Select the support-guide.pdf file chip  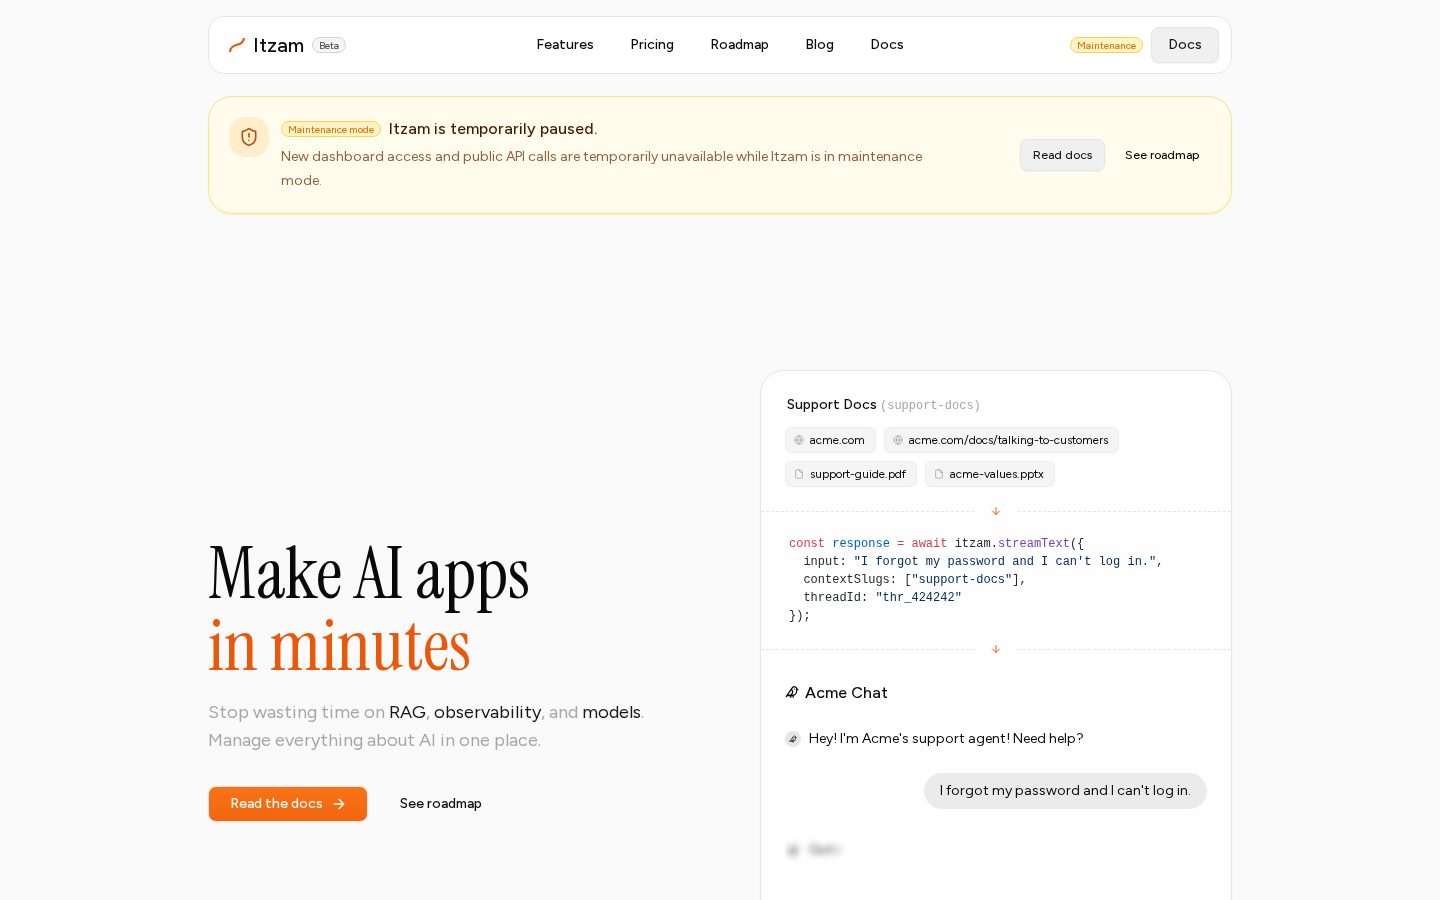pyautogui.click(x=851, y=474)
